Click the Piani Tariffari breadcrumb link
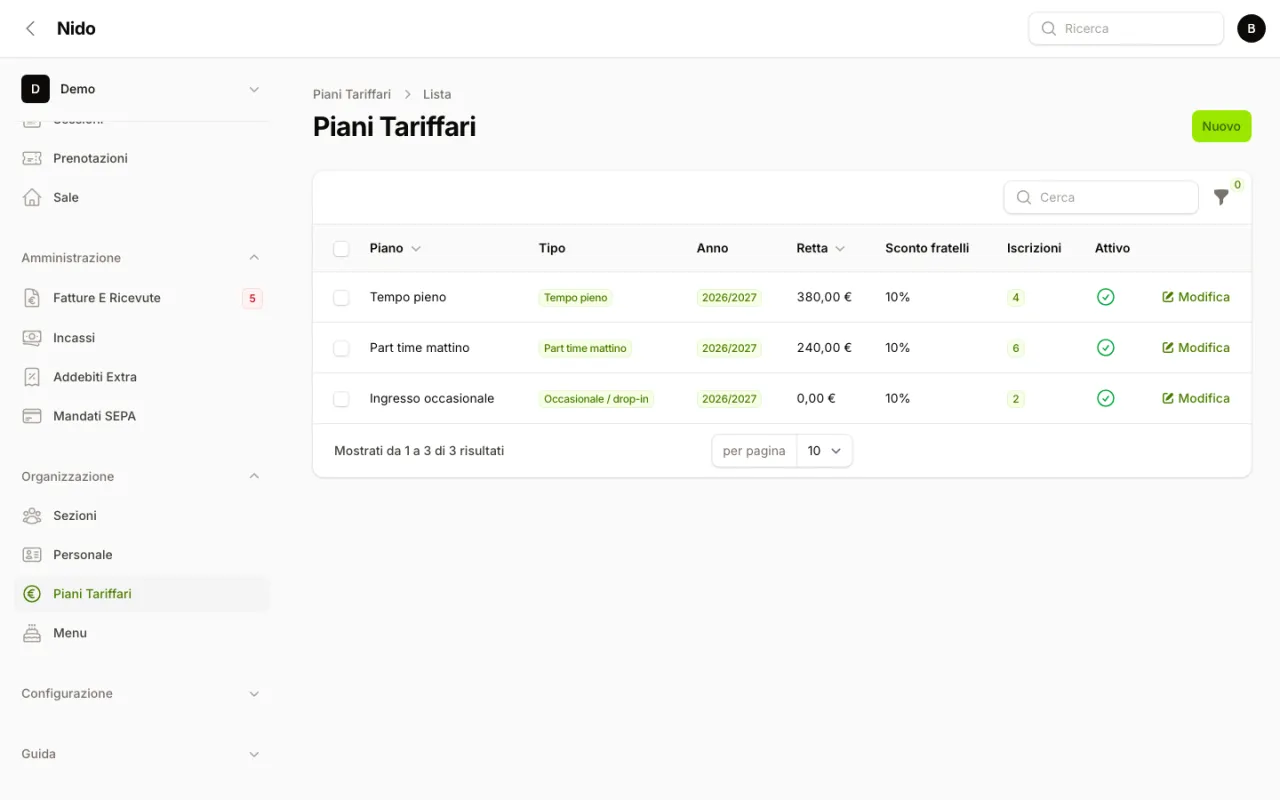This screenshot has width=1280, height=800. tap(352, 94)
